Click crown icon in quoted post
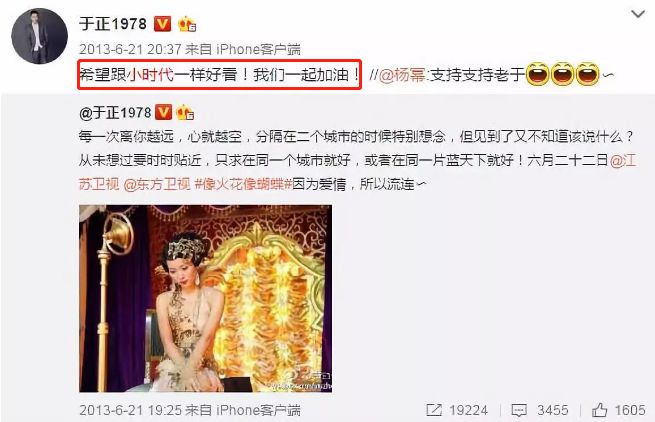Viewport: 655px width, 422px height. 185,113
